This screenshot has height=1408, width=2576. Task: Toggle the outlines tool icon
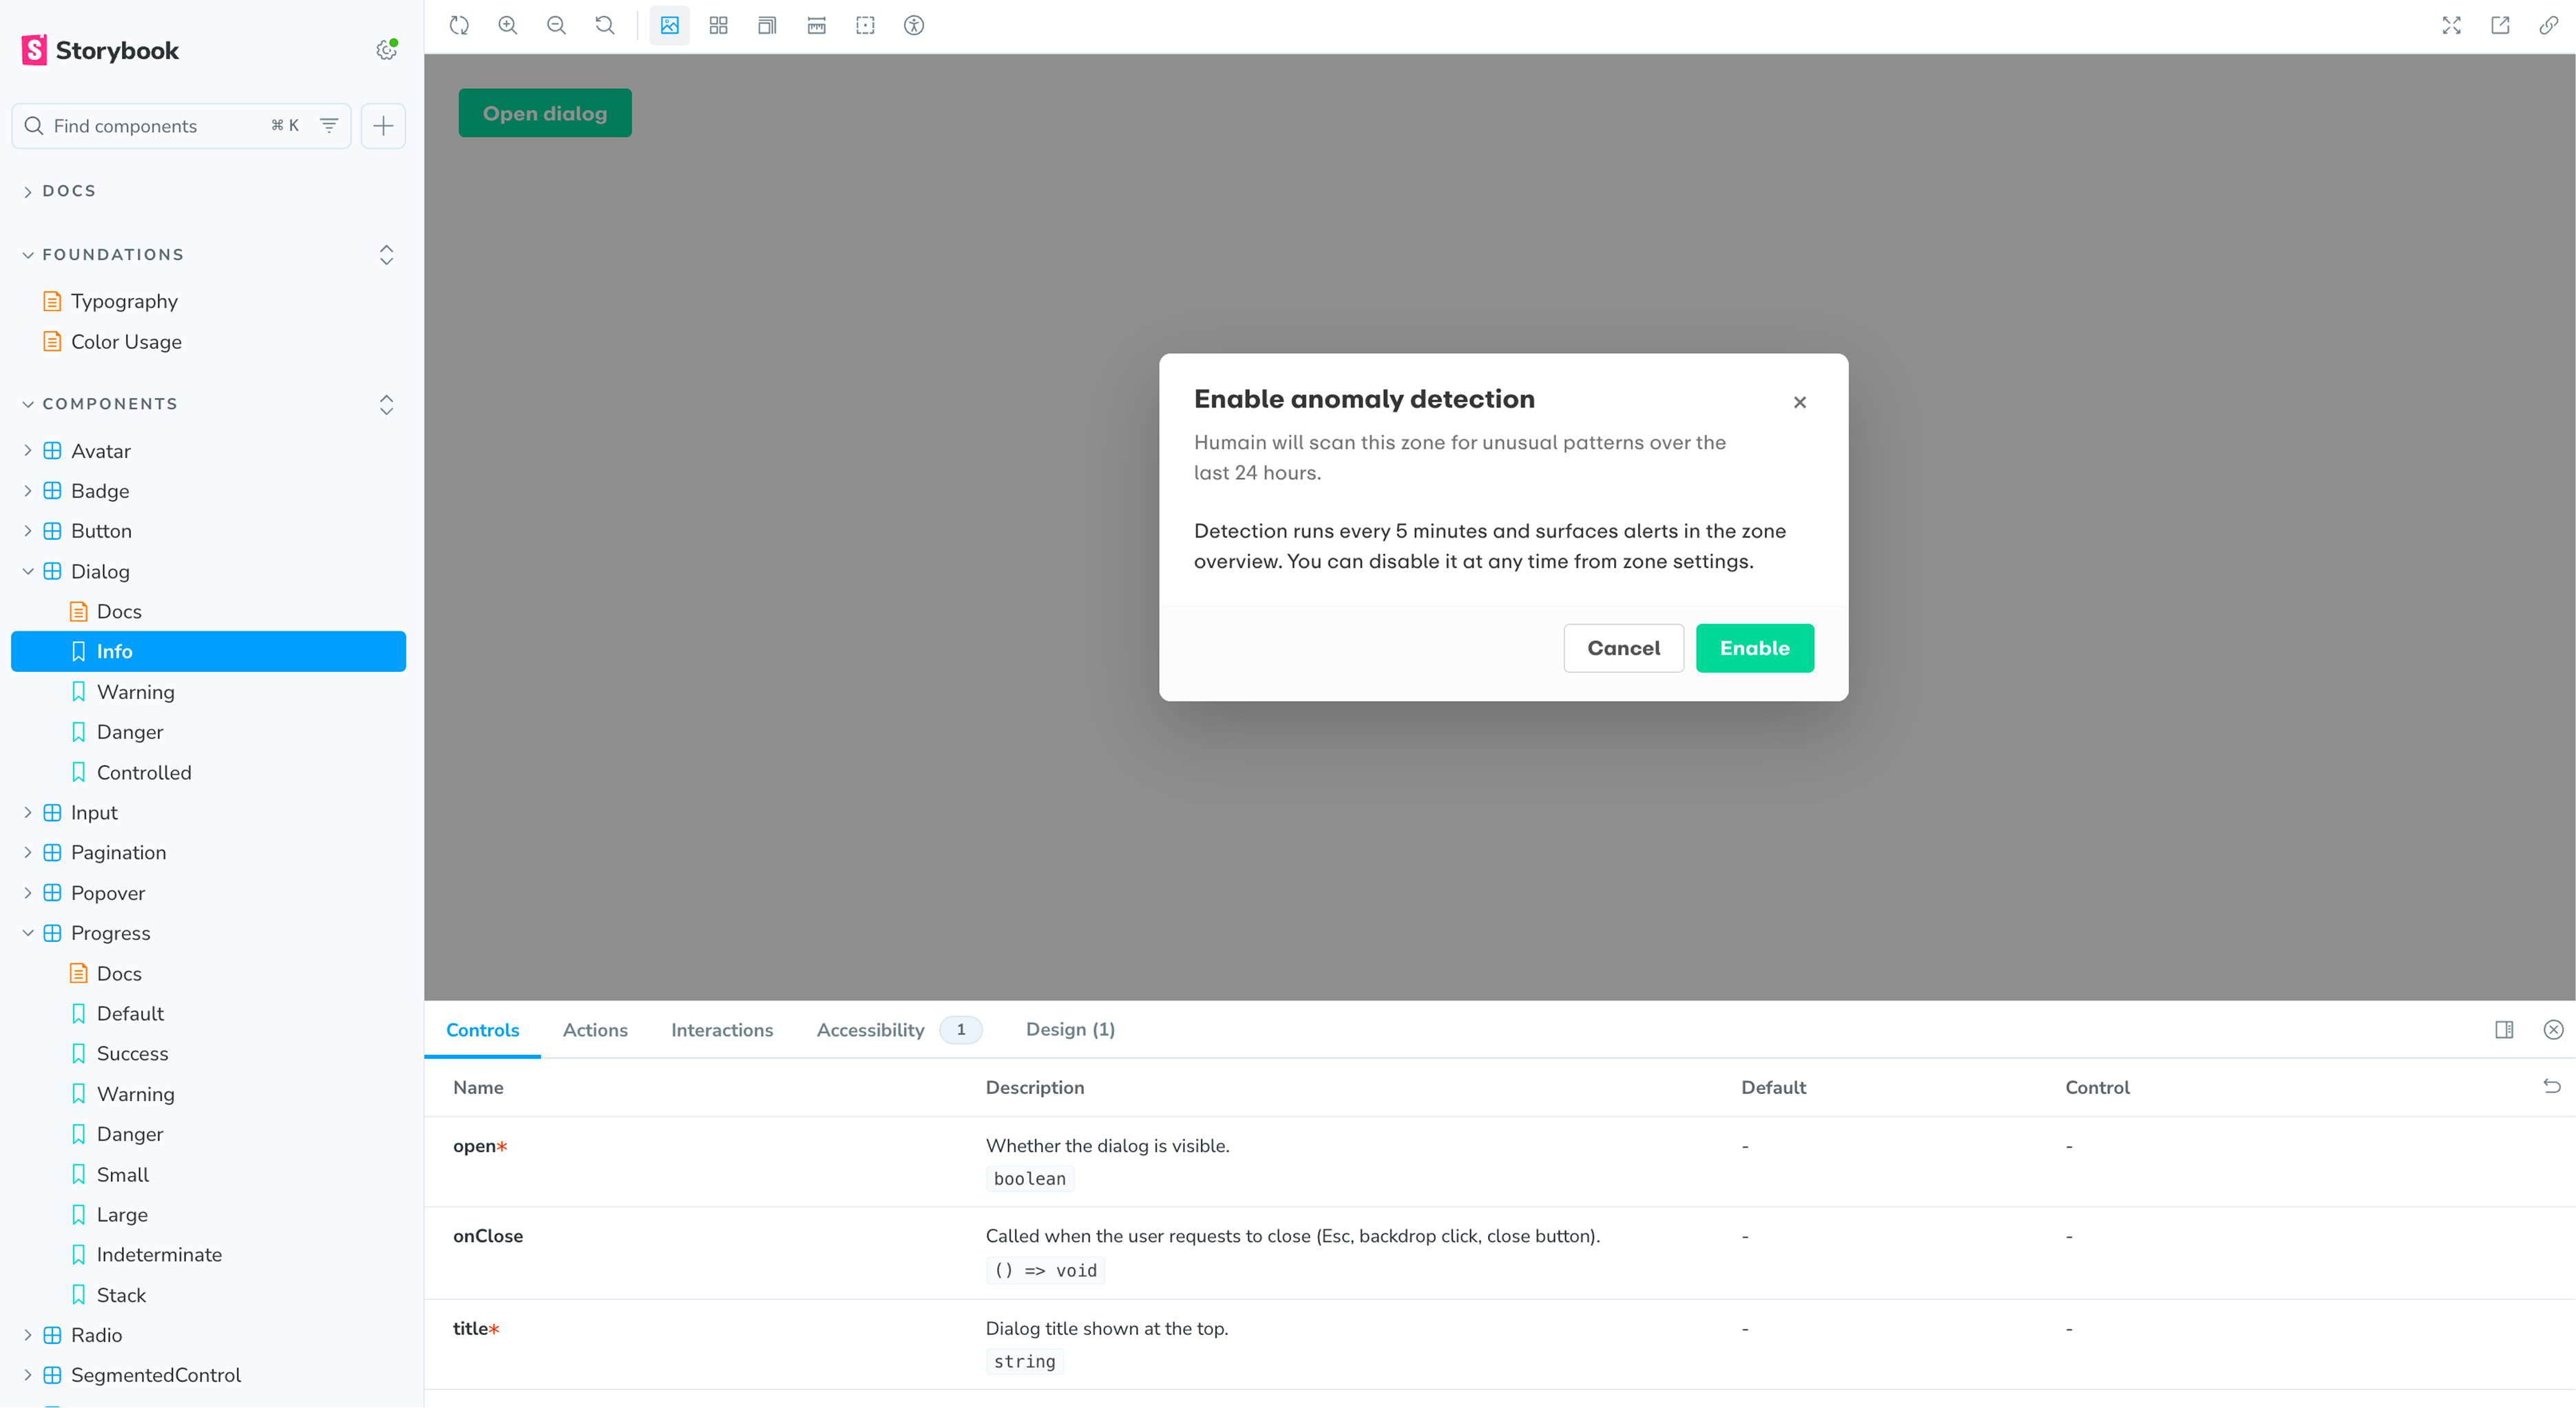[x=865, y=26]
